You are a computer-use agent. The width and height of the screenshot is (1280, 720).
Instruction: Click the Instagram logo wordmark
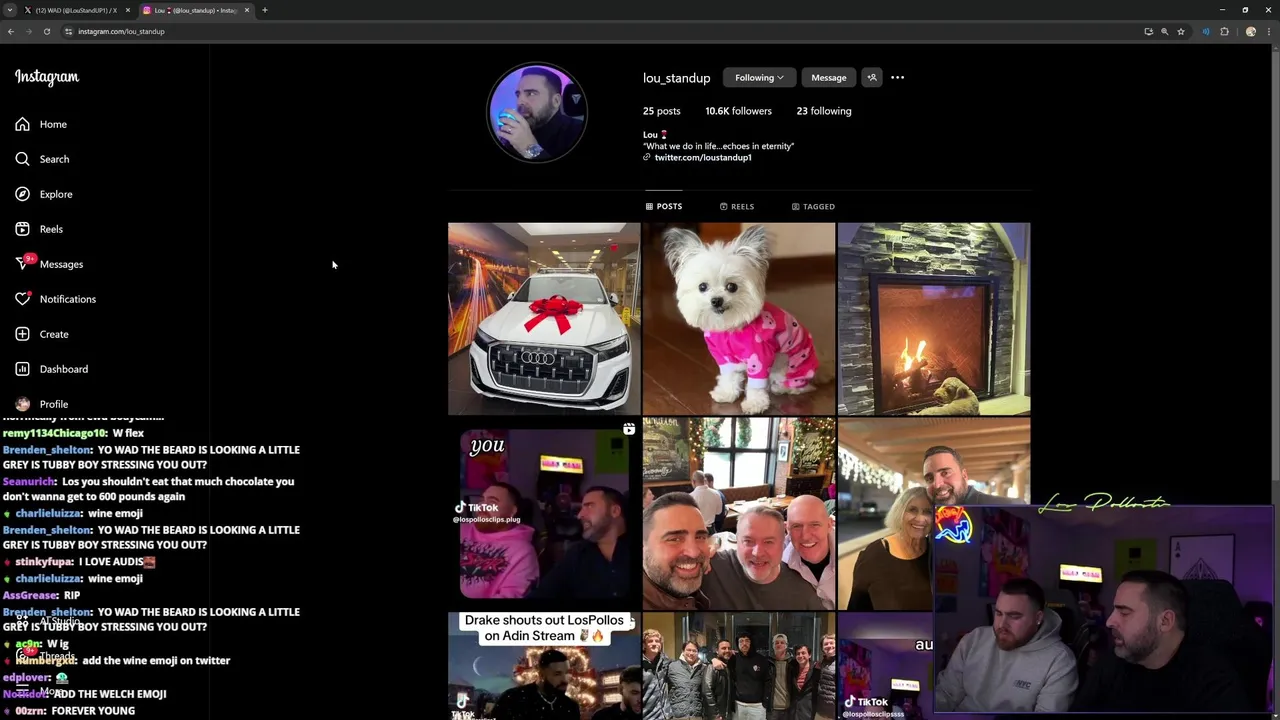tap(47, 77)
